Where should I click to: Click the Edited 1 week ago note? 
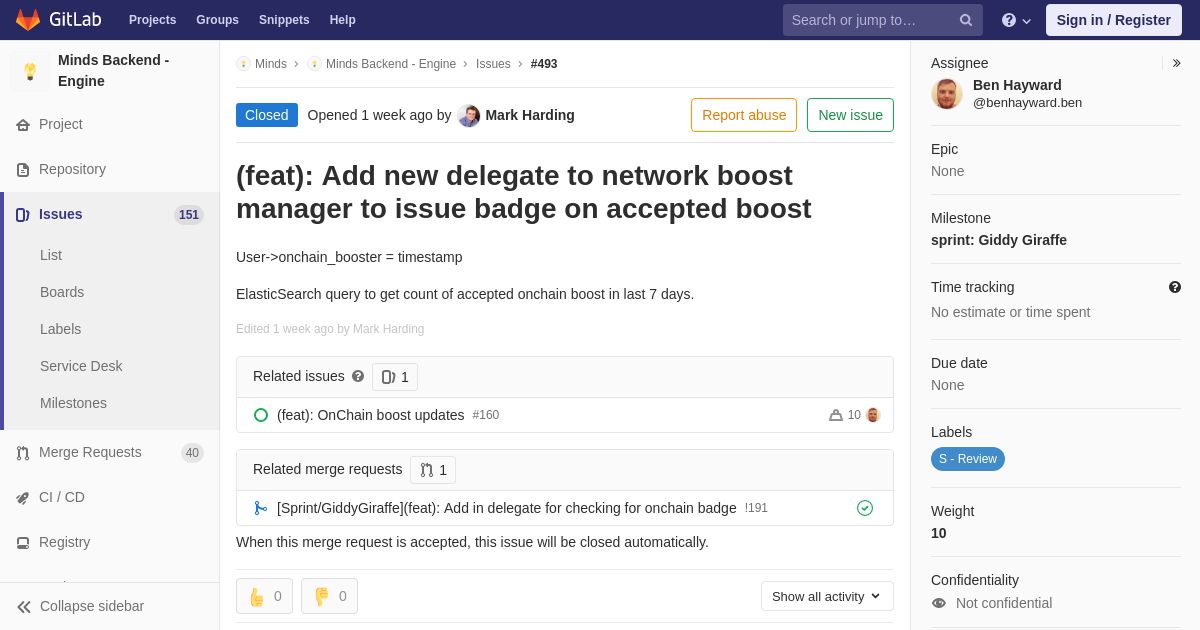(330, 329)
